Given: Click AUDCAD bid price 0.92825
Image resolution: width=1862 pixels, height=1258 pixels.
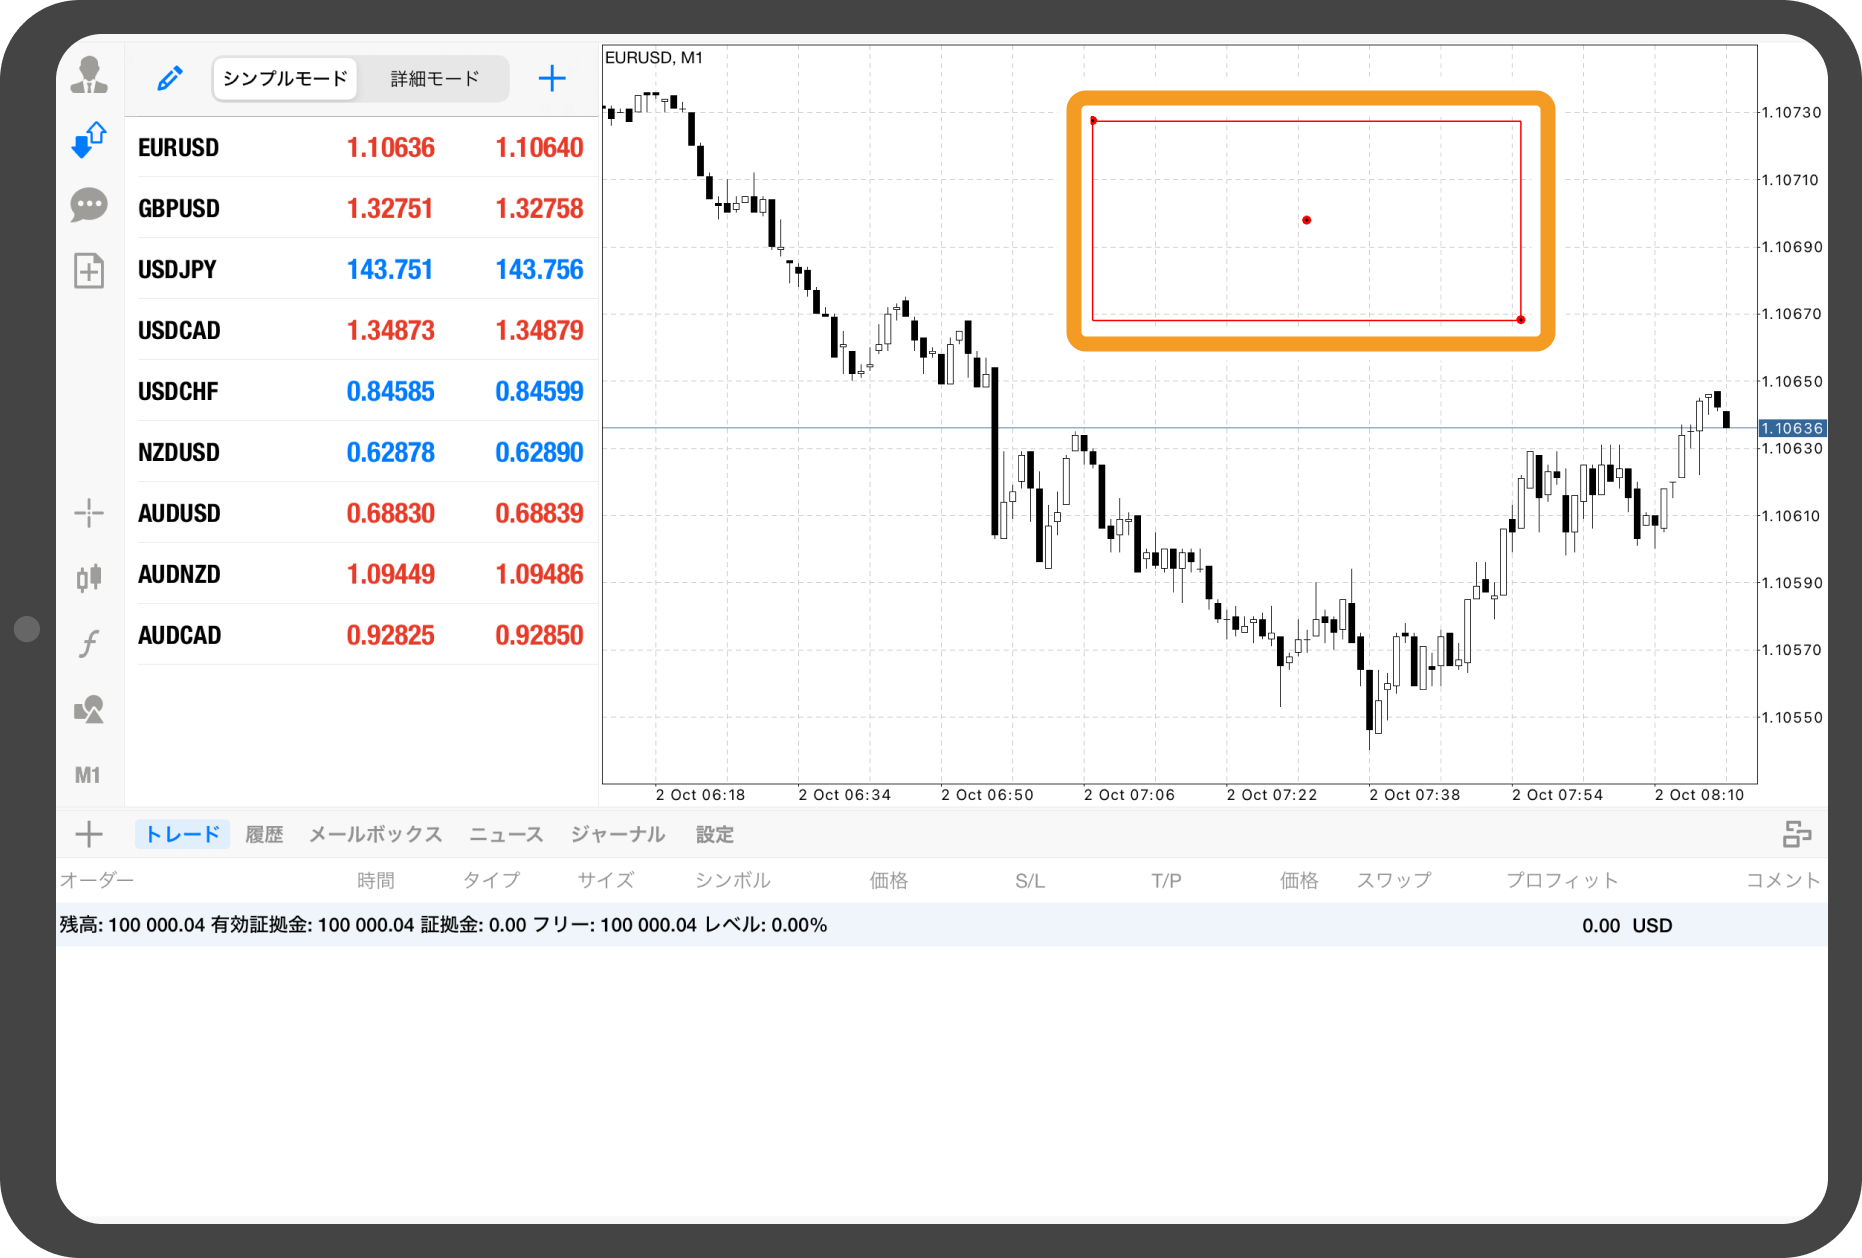Looking at the screenshot, I should pyautogui.click(x=390, y=636).
